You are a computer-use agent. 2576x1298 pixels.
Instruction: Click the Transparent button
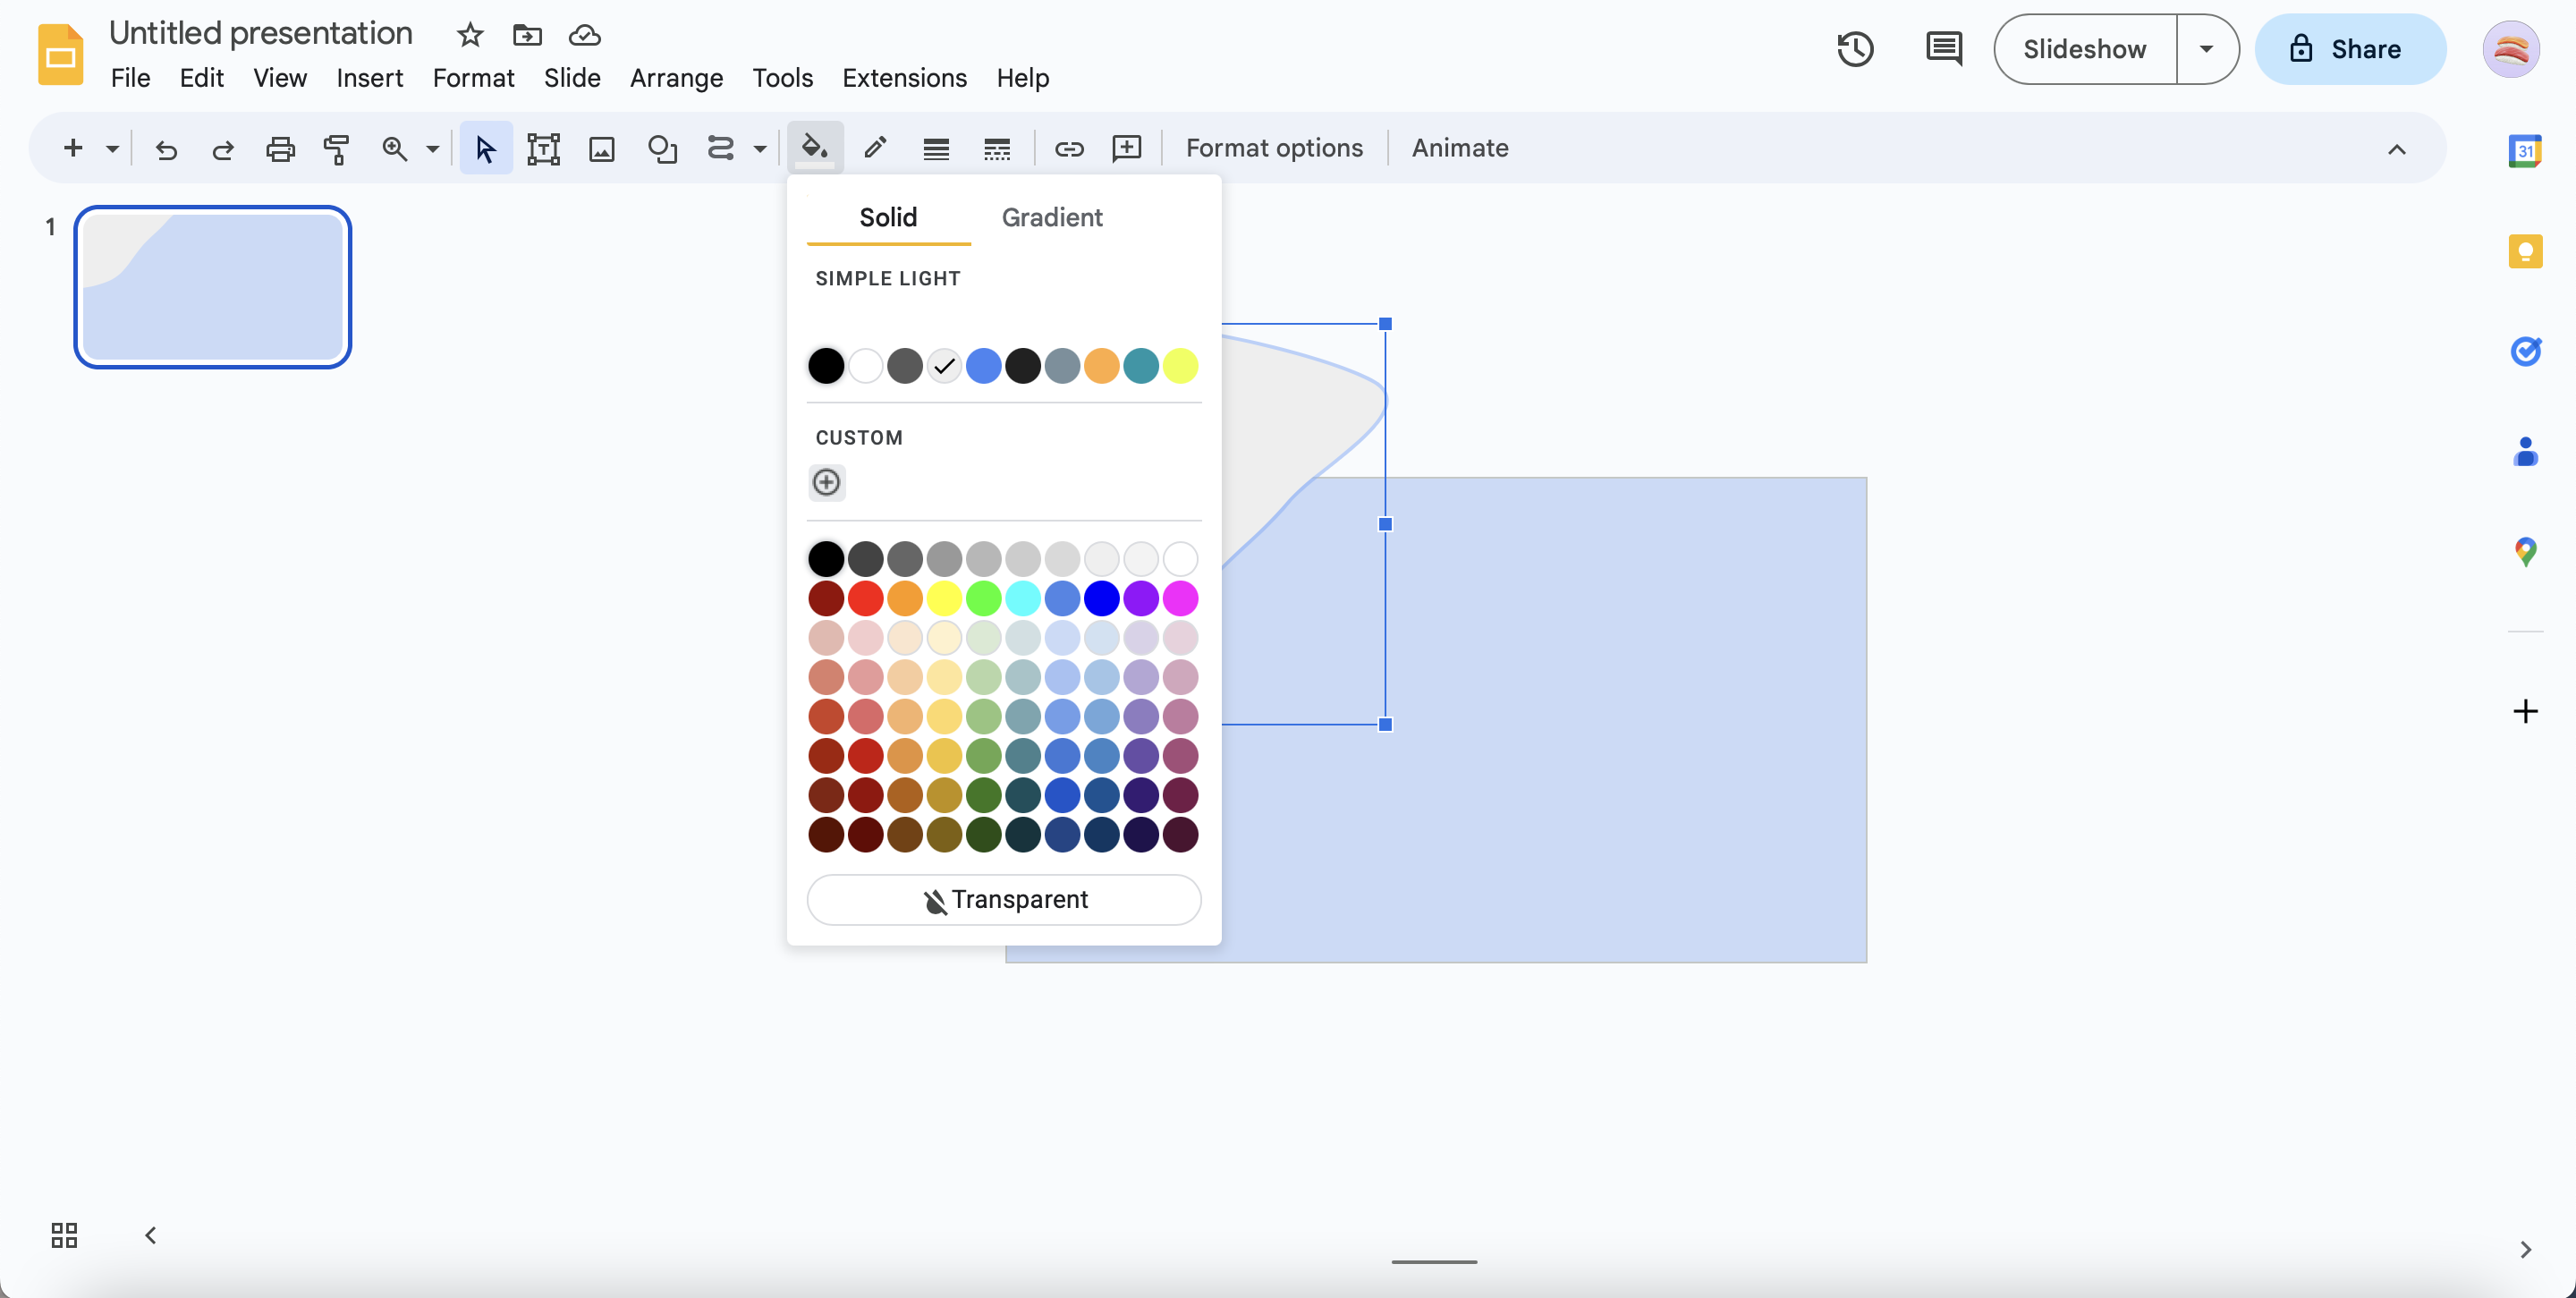[1004, 899]
